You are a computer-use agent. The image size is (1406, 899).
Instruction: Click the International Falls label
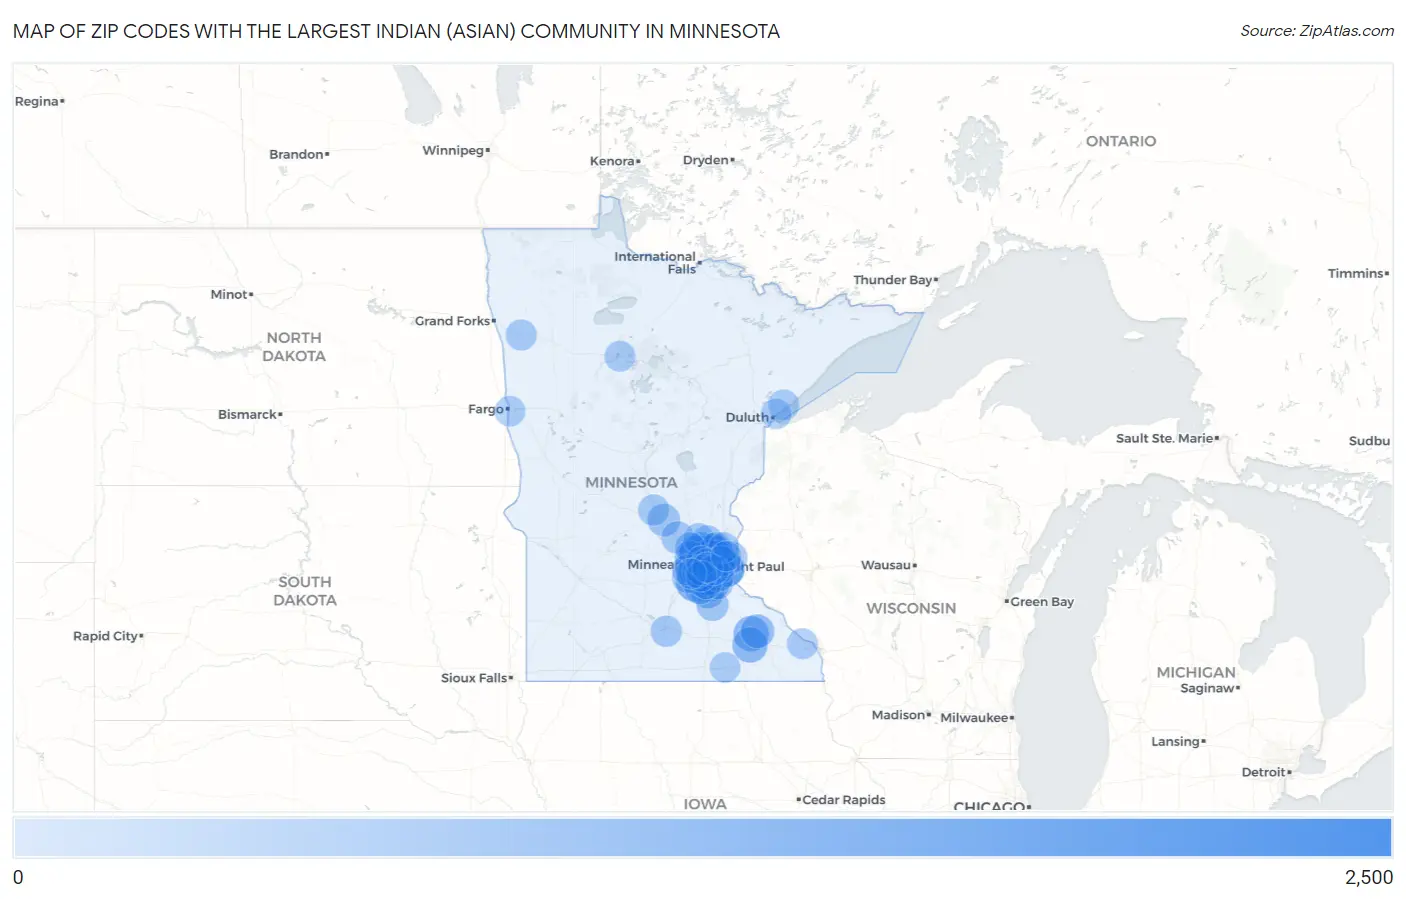(x=655, y=263)
